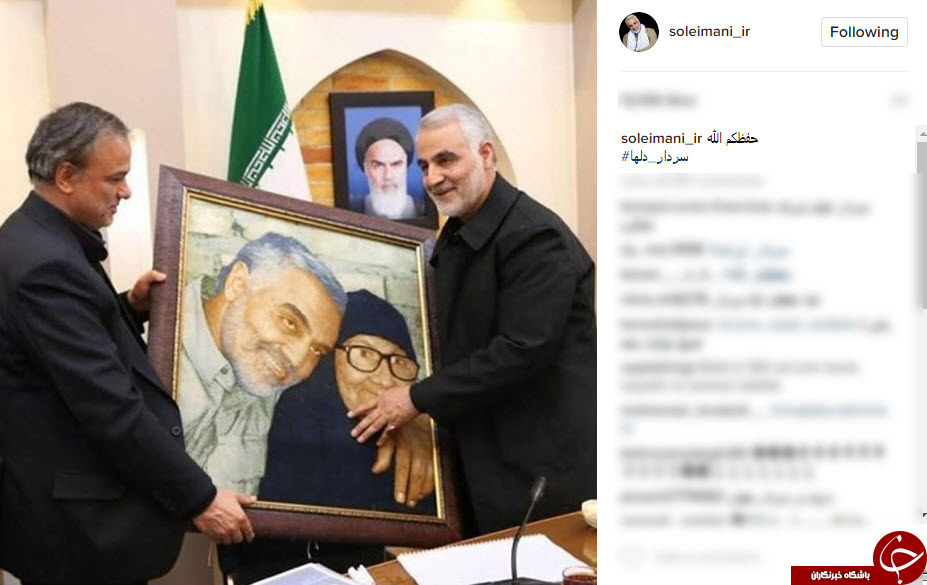Click the red circular news agency logo
The height and width of the screenshot is (585, 927).
pyautogui.click(x=900, y=557)
